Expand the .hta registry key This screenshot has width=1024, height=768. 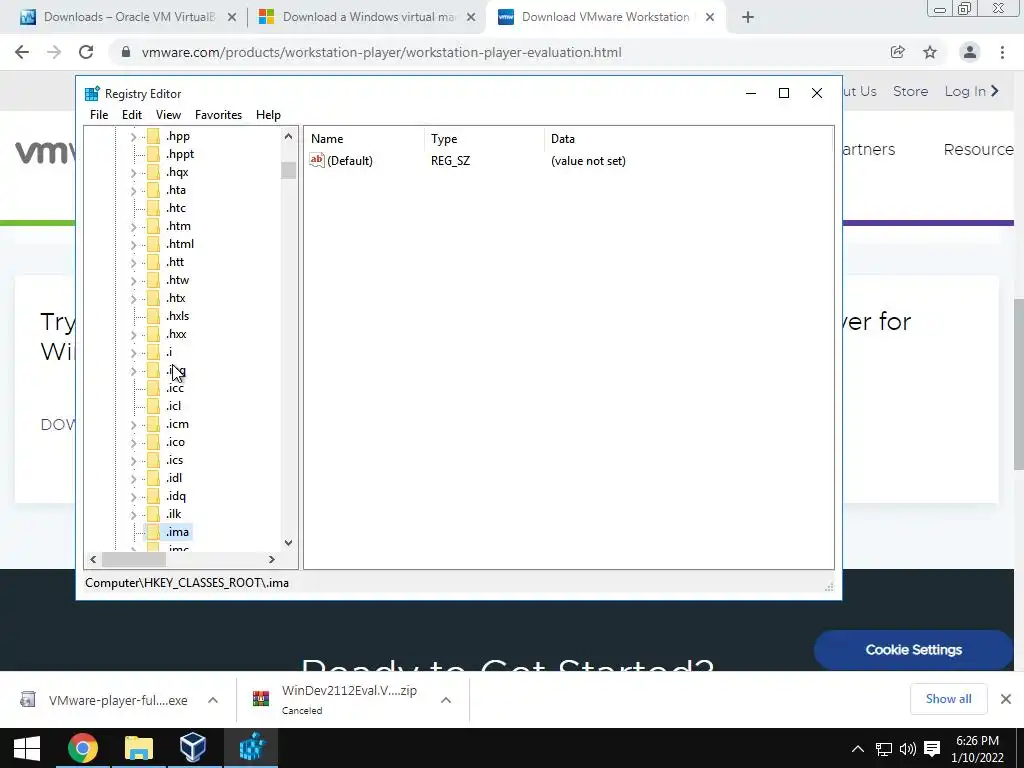tap(133, 190)
